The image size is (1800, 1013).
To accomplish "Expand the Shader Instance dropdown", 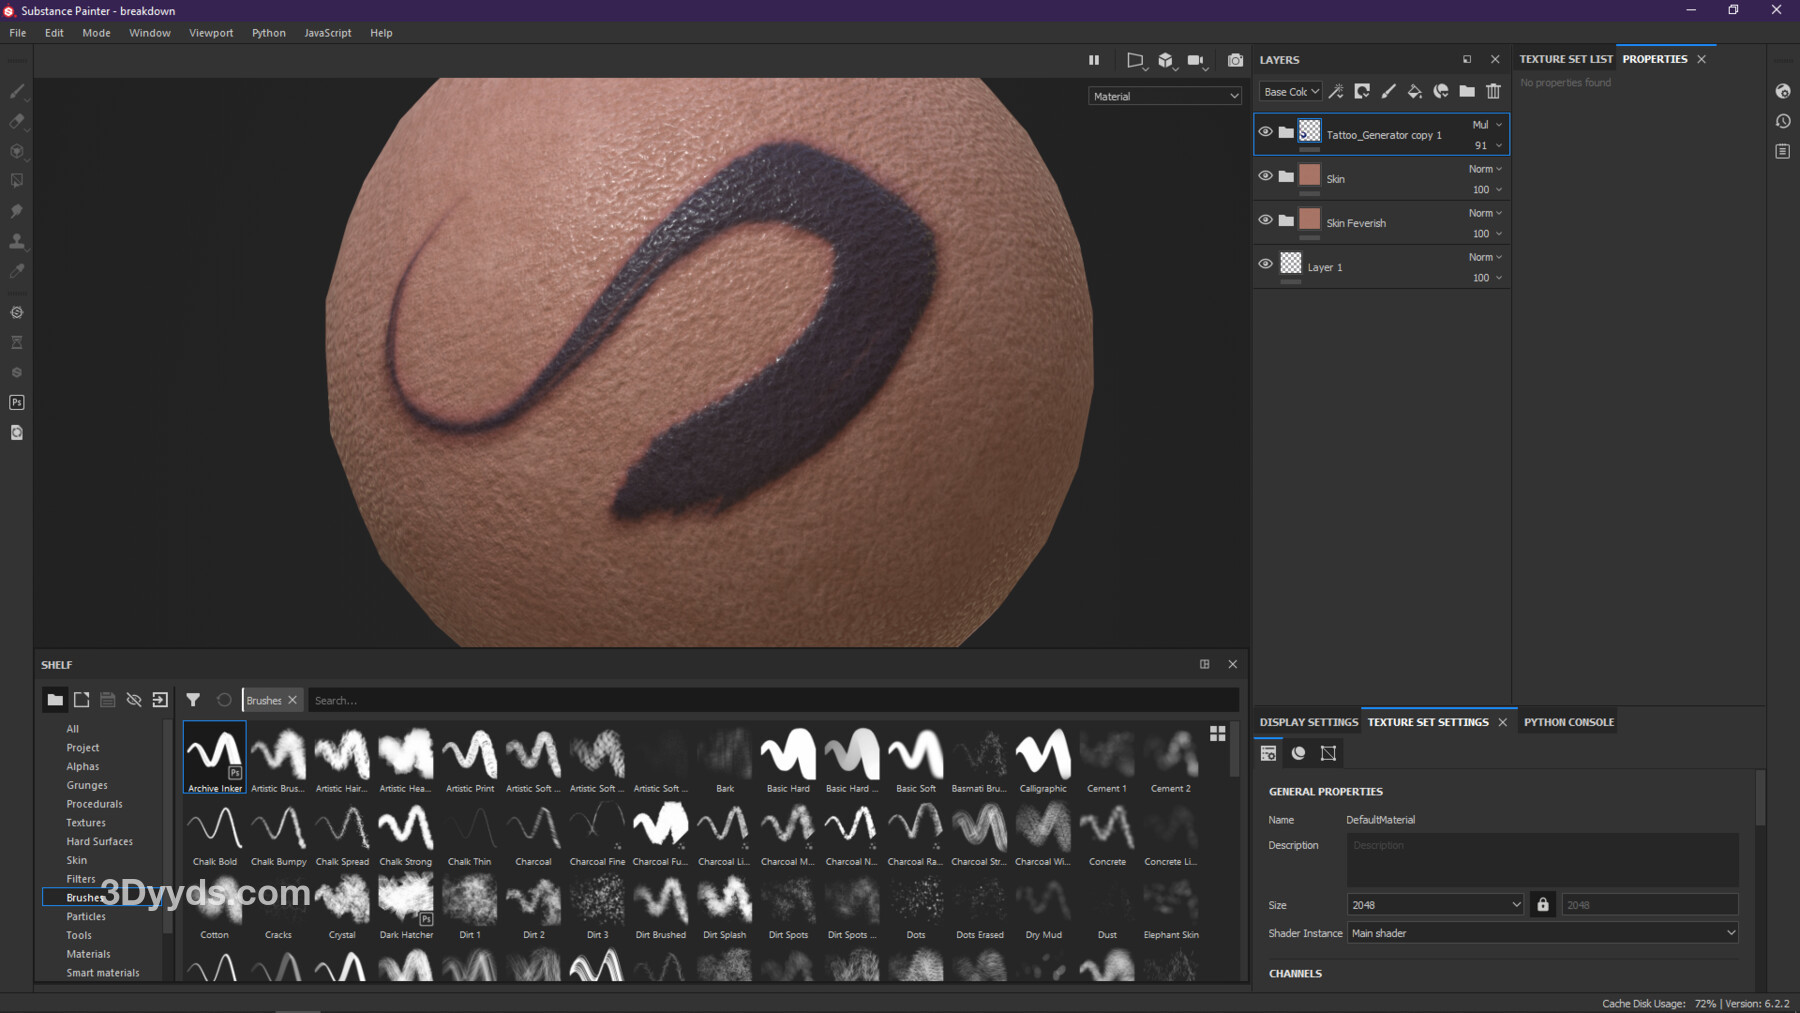I will tap(1543, 933).
